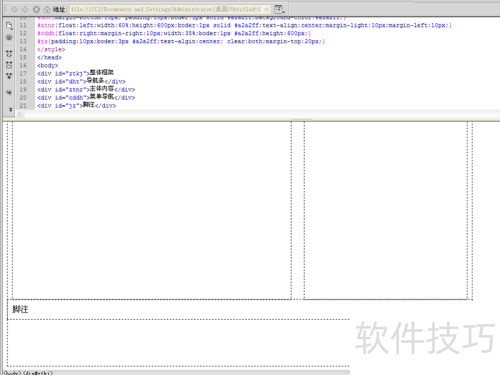Open the address bar dropdown arrow
This screenshot has height=375, width=500.
[x=266, y=10]
